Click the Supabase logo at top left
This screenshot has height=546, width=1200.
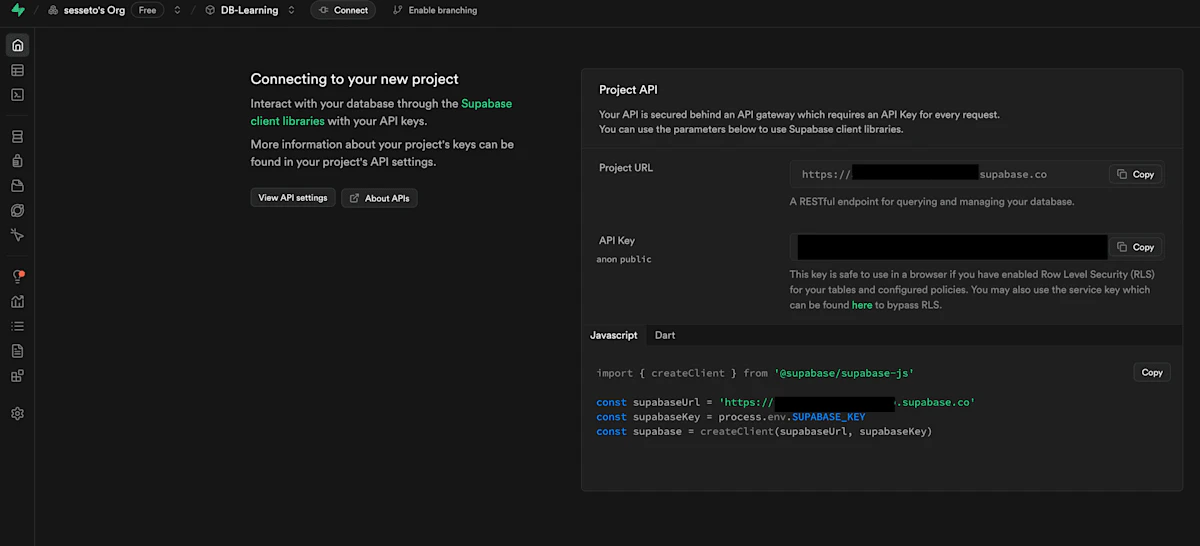pos(18,10)
